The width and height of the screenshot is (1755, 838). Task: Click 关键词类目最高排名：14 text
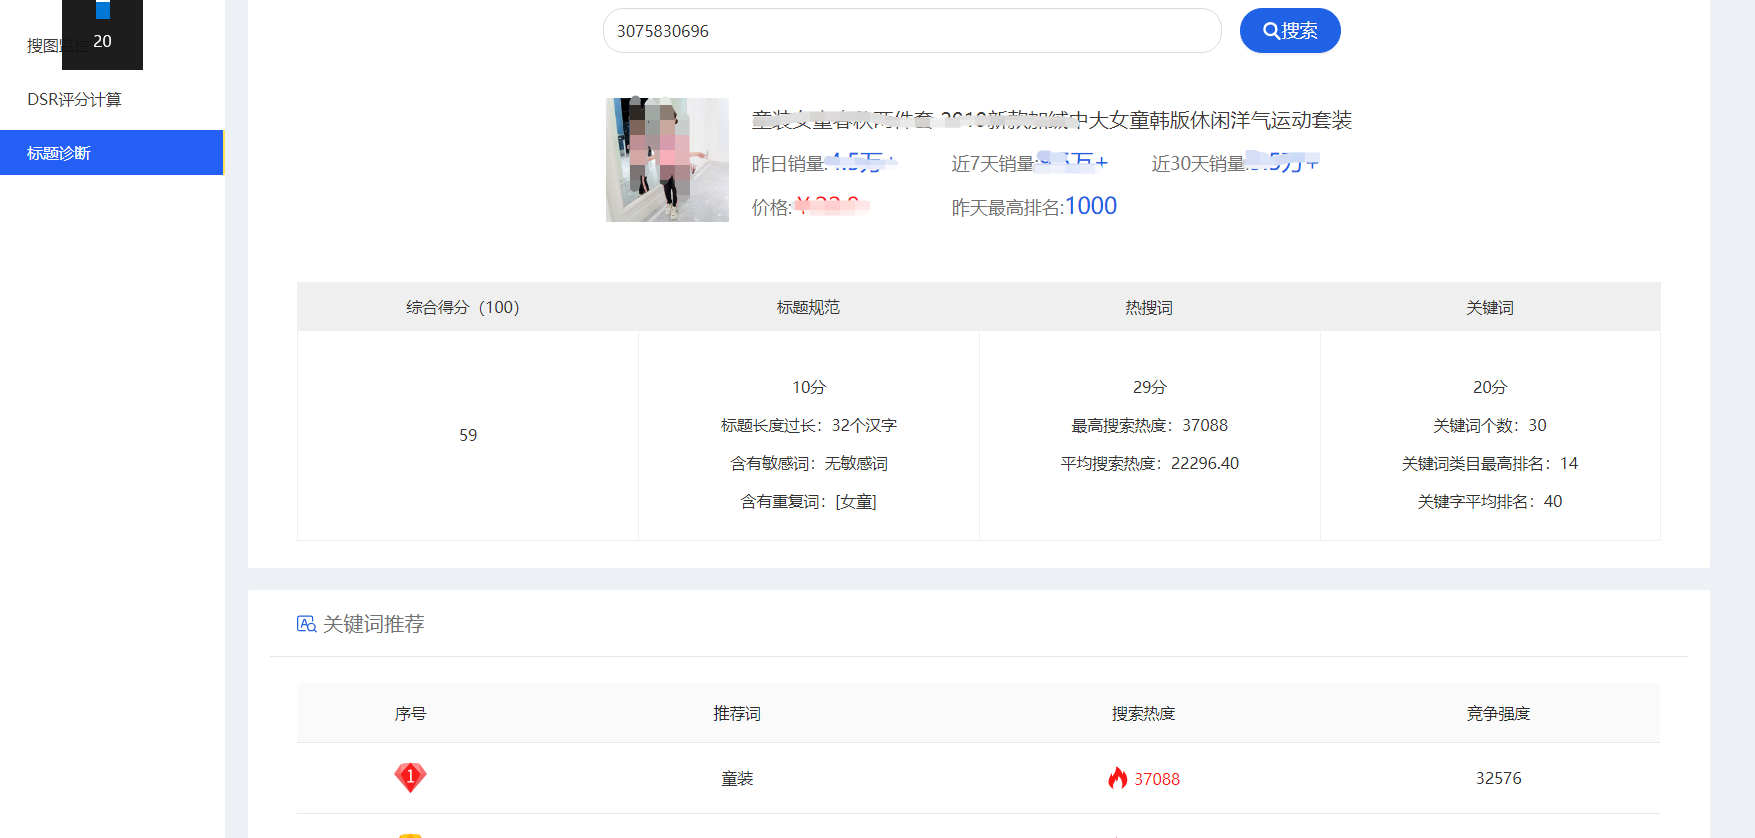click(x=1490, y=463)
